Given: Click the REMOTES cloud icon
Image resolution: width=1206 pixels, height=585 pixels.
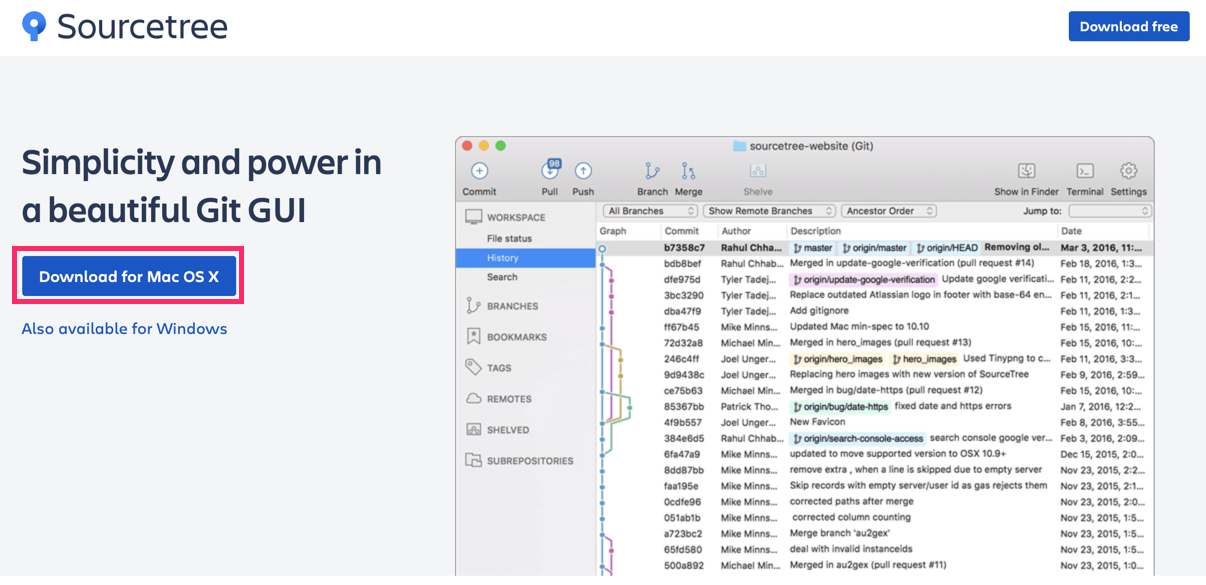Looking at the screenshot, I should coord(473,398).
